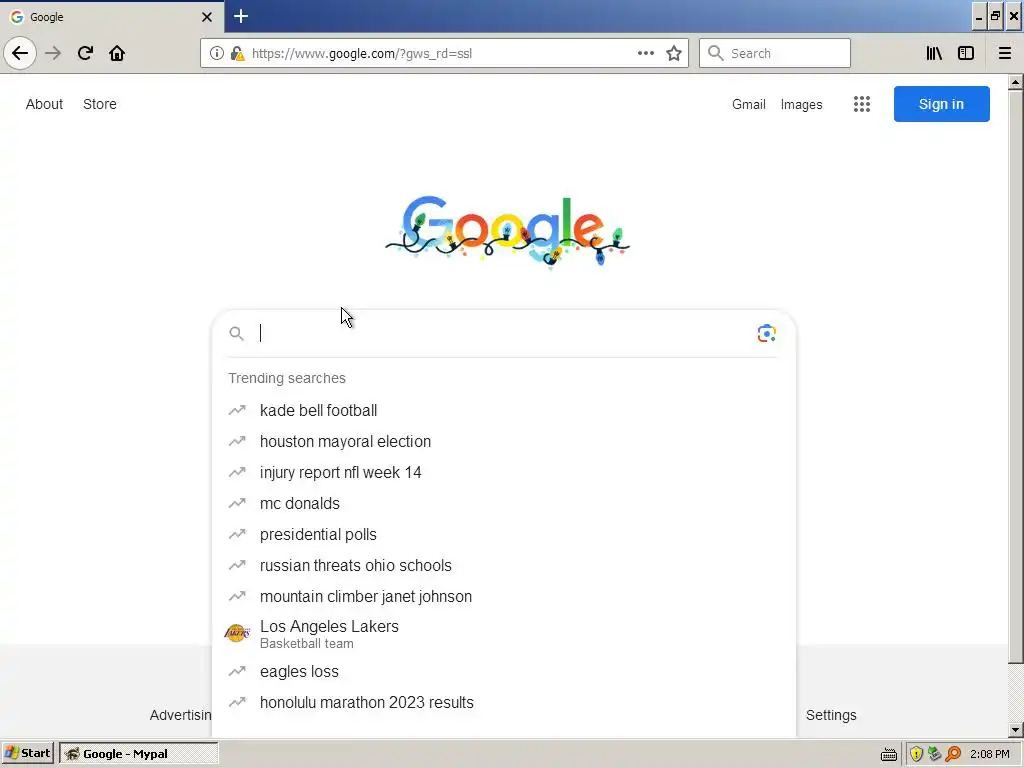Click the taskbar clock 2:08 PM
1024x768 pixels.
pos(989,754)
